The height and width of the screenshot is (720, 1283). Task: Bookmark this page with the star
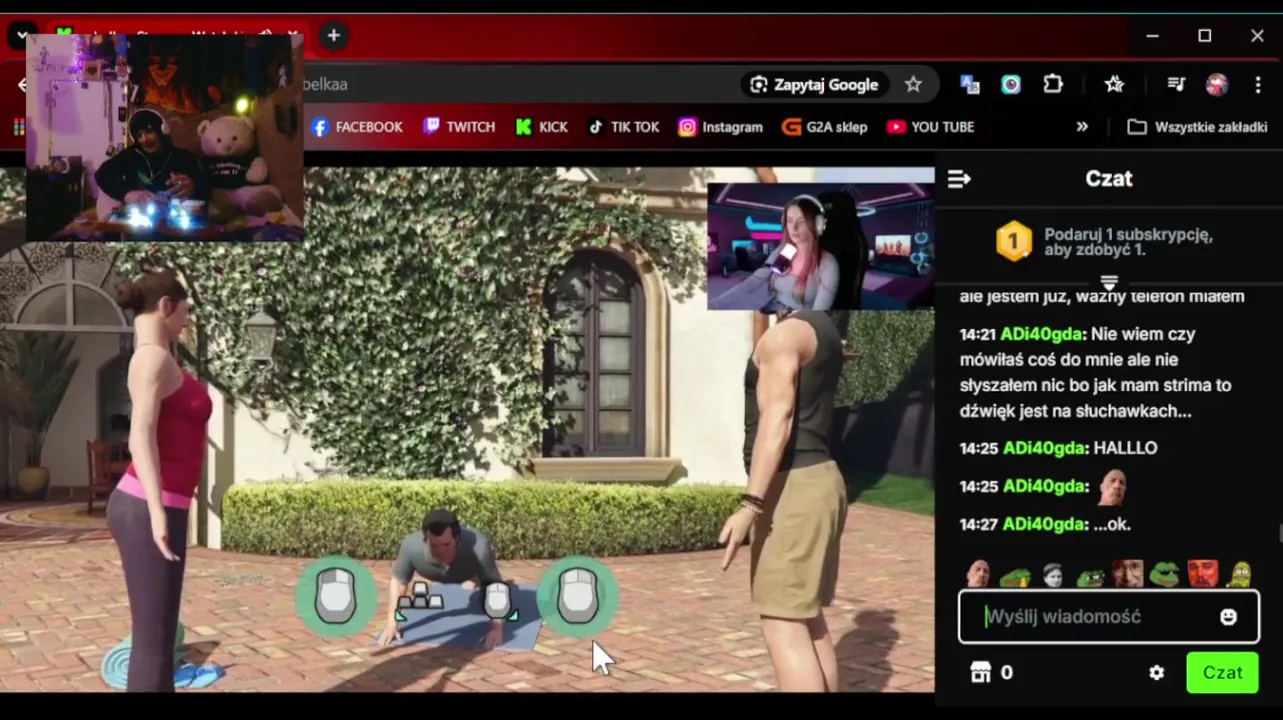913,84
